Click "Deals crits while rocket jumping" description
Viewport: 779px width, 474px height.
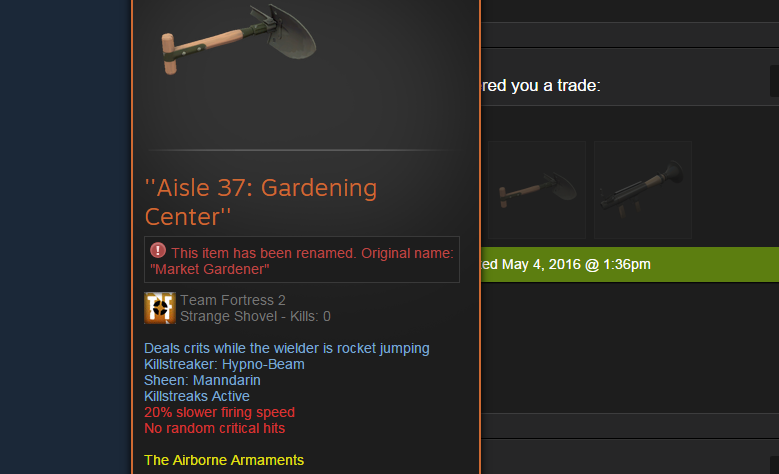[x=287, y=348]
